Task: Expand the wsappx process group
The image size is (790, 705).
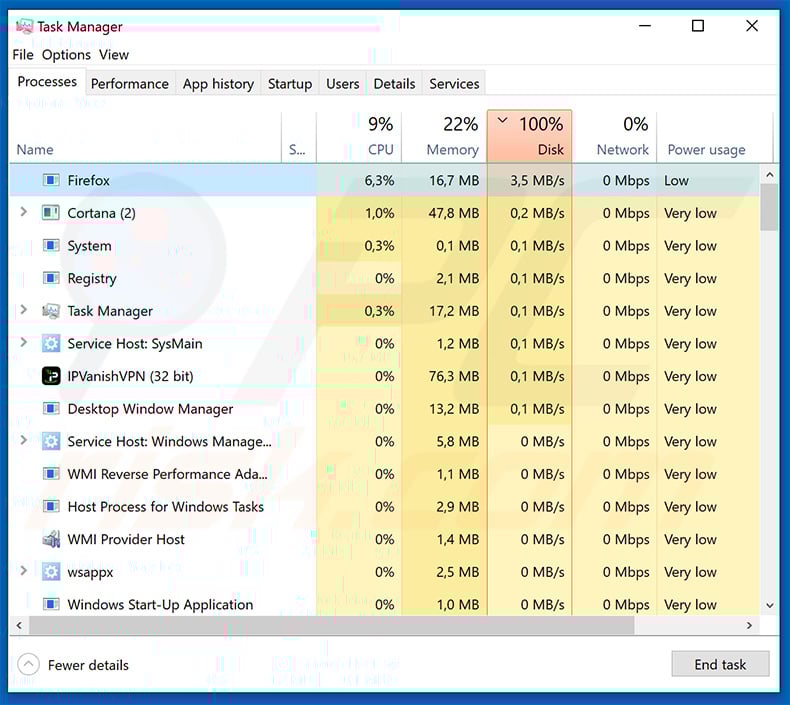Action: [x=23, y=571]
